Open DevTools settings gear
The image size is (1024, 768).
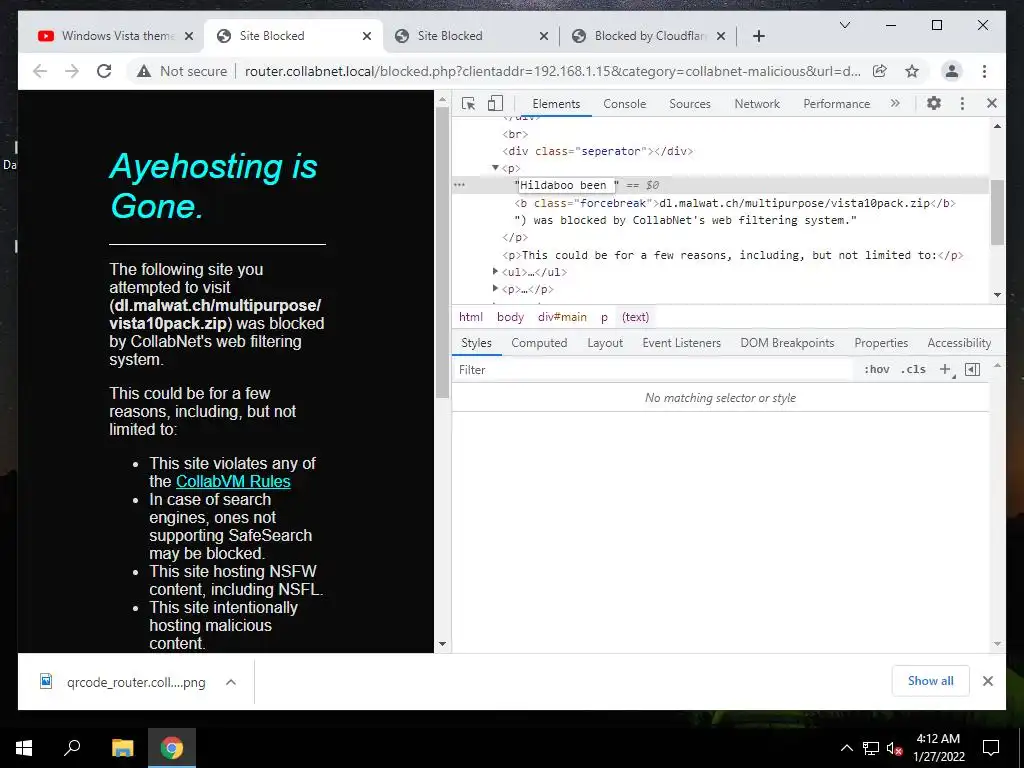coord(934,103)
